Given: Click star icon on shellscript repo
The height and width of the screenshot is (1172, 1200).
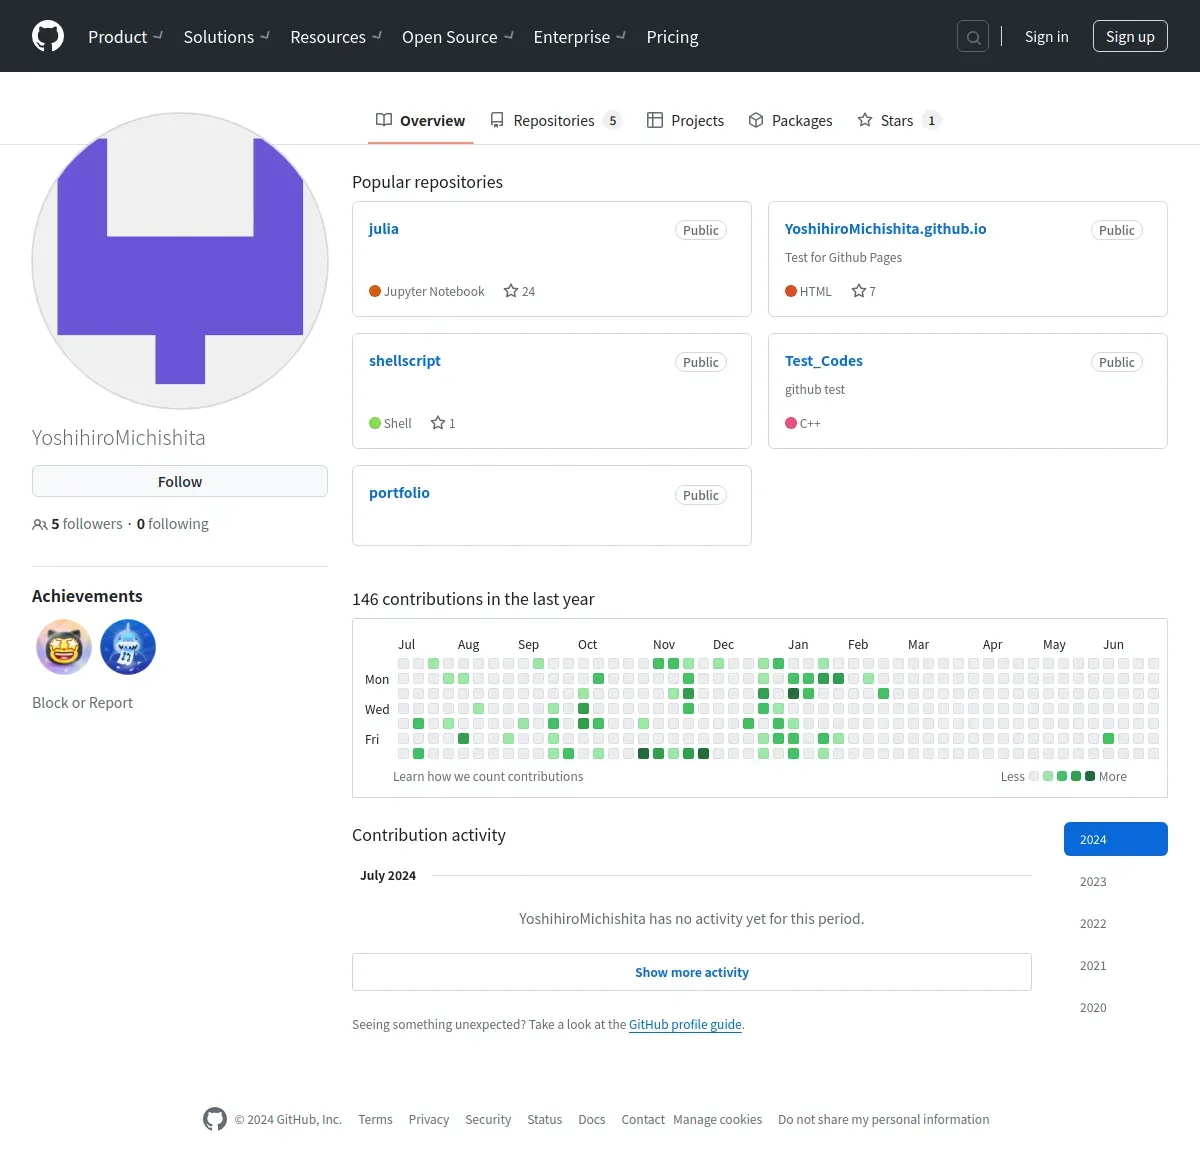Looking at the screenshot, I should coord(438,423).
